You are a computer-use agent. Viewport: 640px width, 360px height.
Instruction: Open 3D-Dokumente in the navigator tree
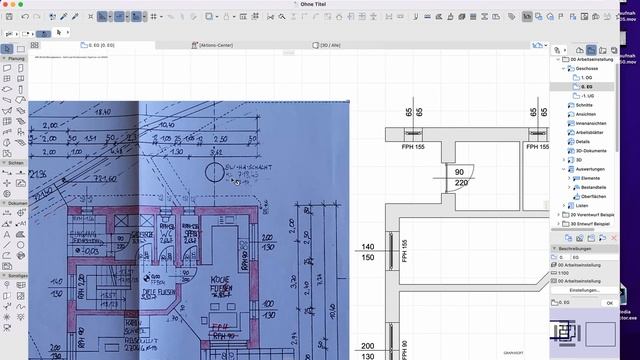point(591,151)
